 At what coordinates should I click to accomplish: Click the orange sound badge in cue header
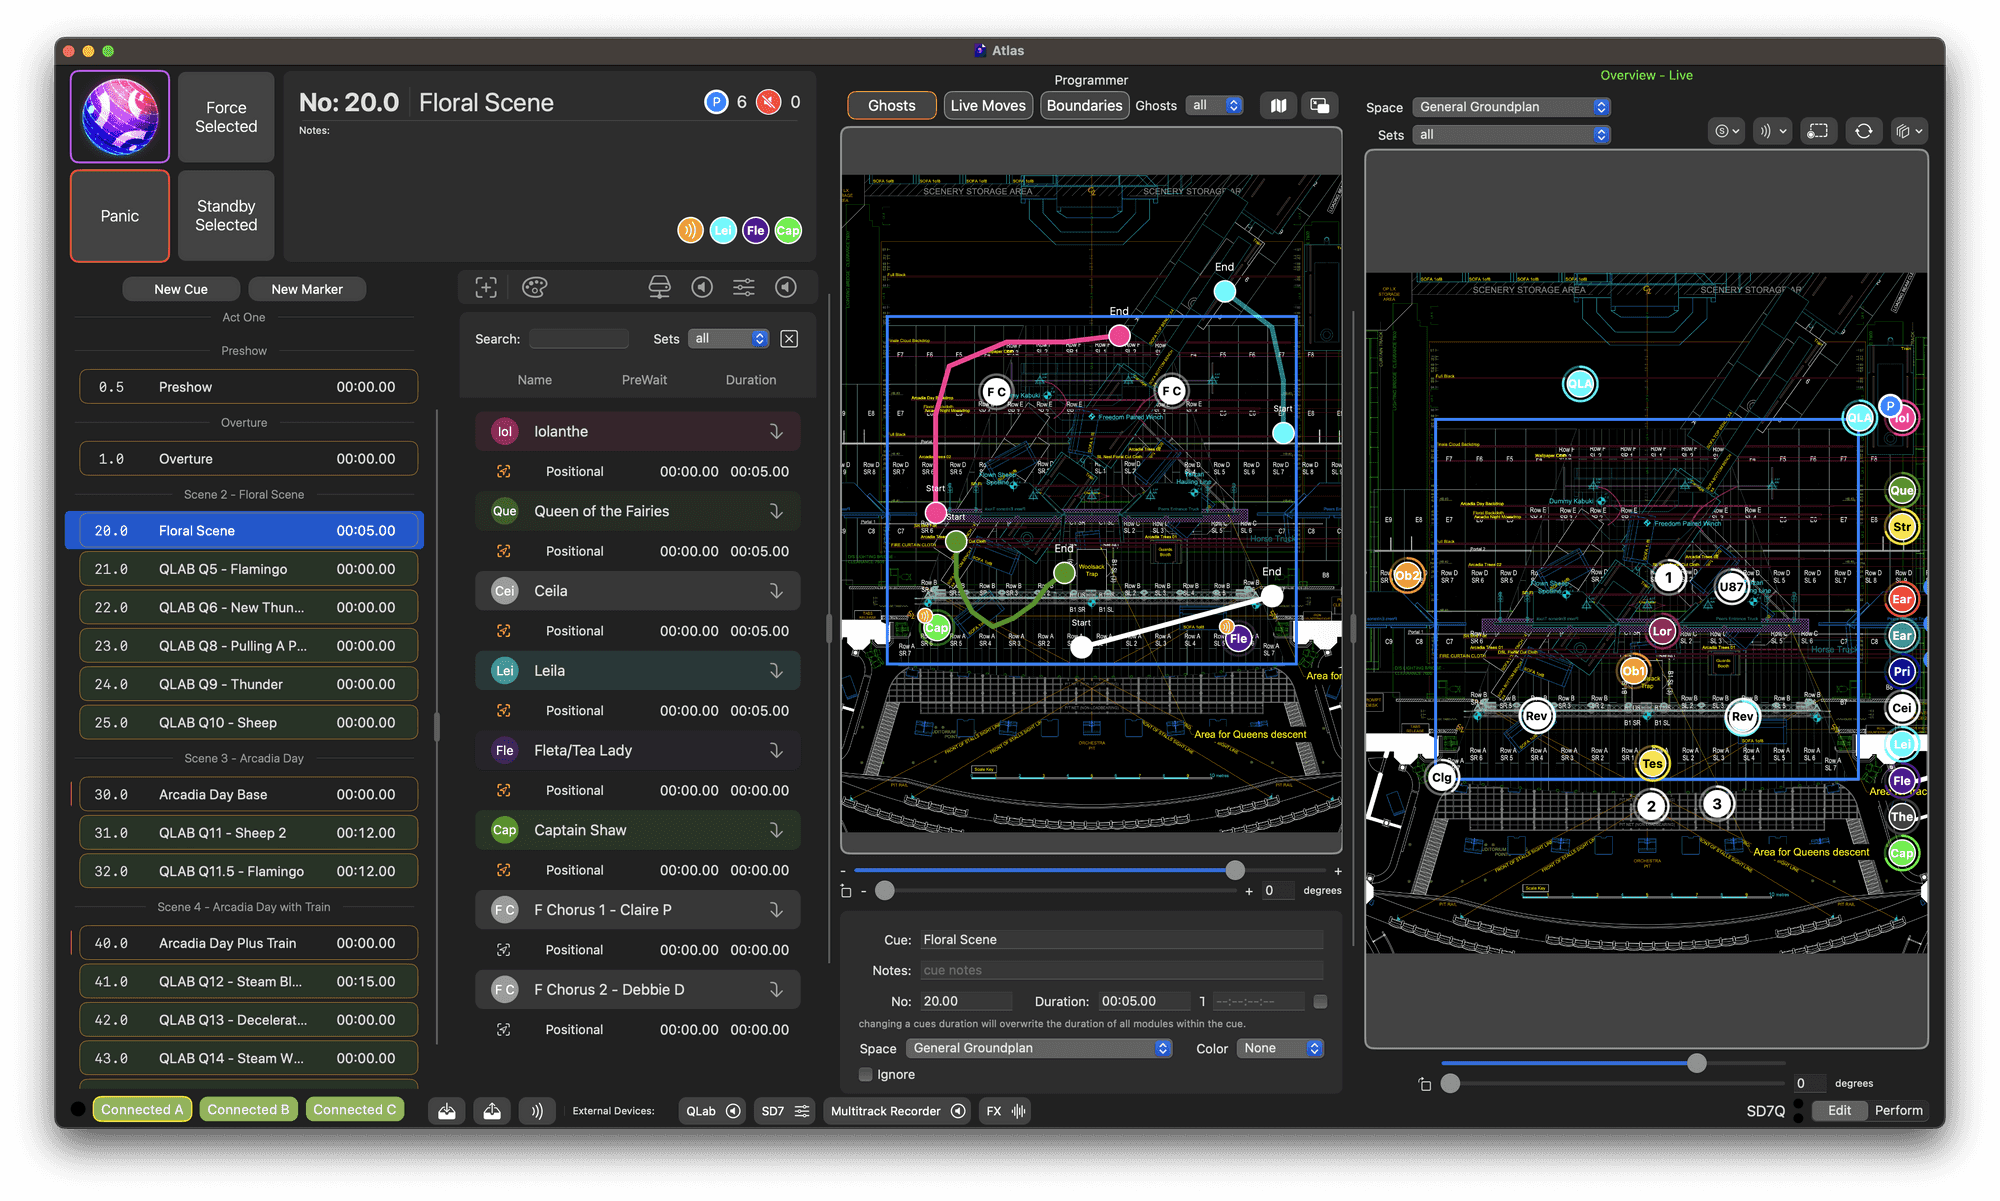(x=690, y=230)
